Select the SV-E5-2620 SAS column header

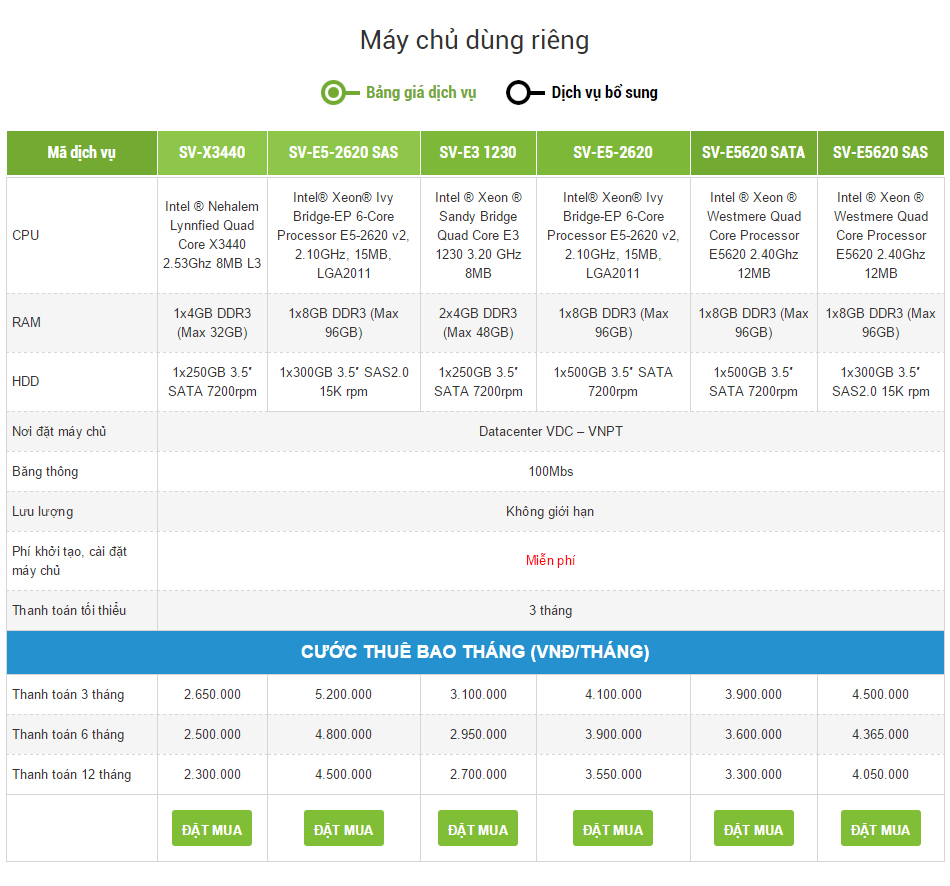(344, 153)
